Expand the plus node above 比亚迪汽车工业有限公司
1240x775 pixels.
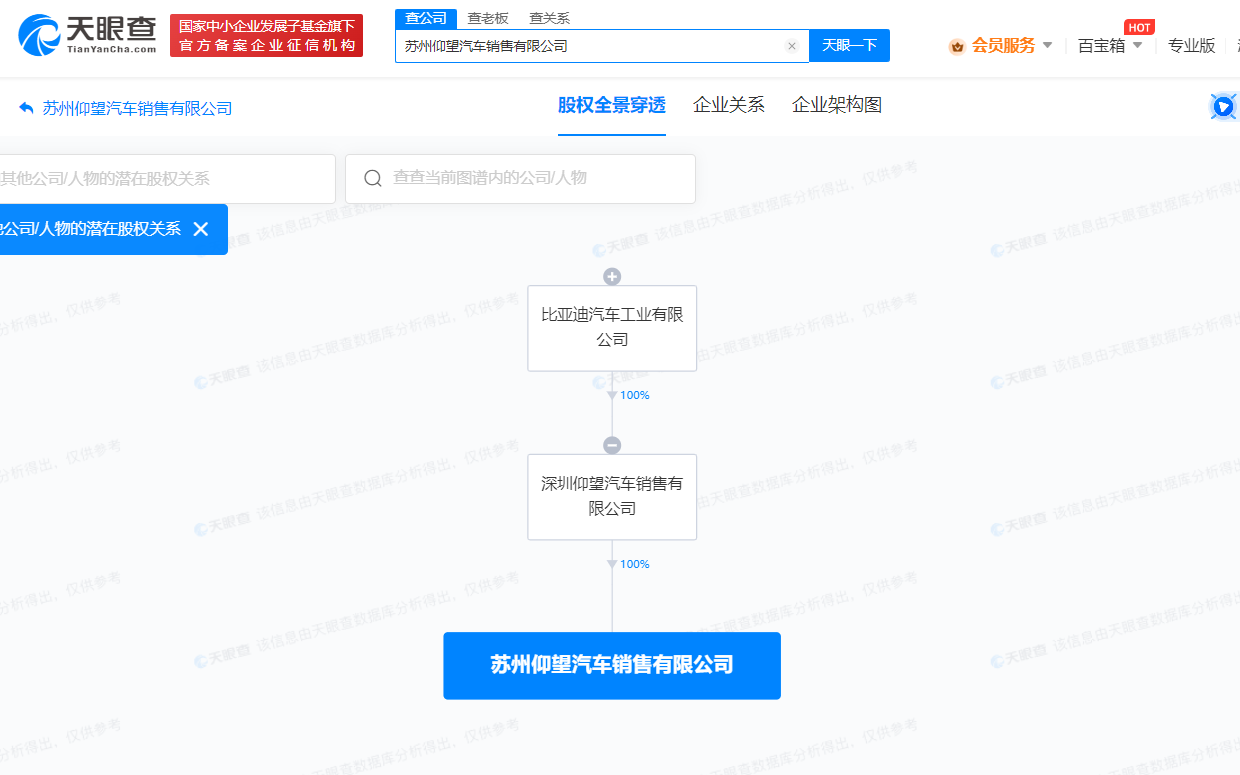pyautogui.click(x=612, y=277)
